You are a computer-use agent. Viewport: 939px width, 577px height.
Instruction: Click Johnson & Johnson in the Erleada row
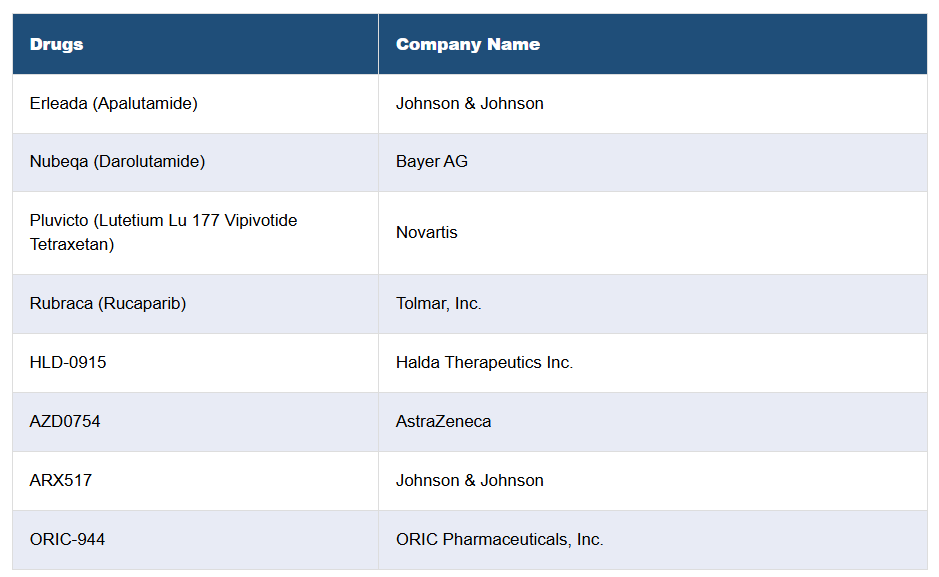pos(469,103)
